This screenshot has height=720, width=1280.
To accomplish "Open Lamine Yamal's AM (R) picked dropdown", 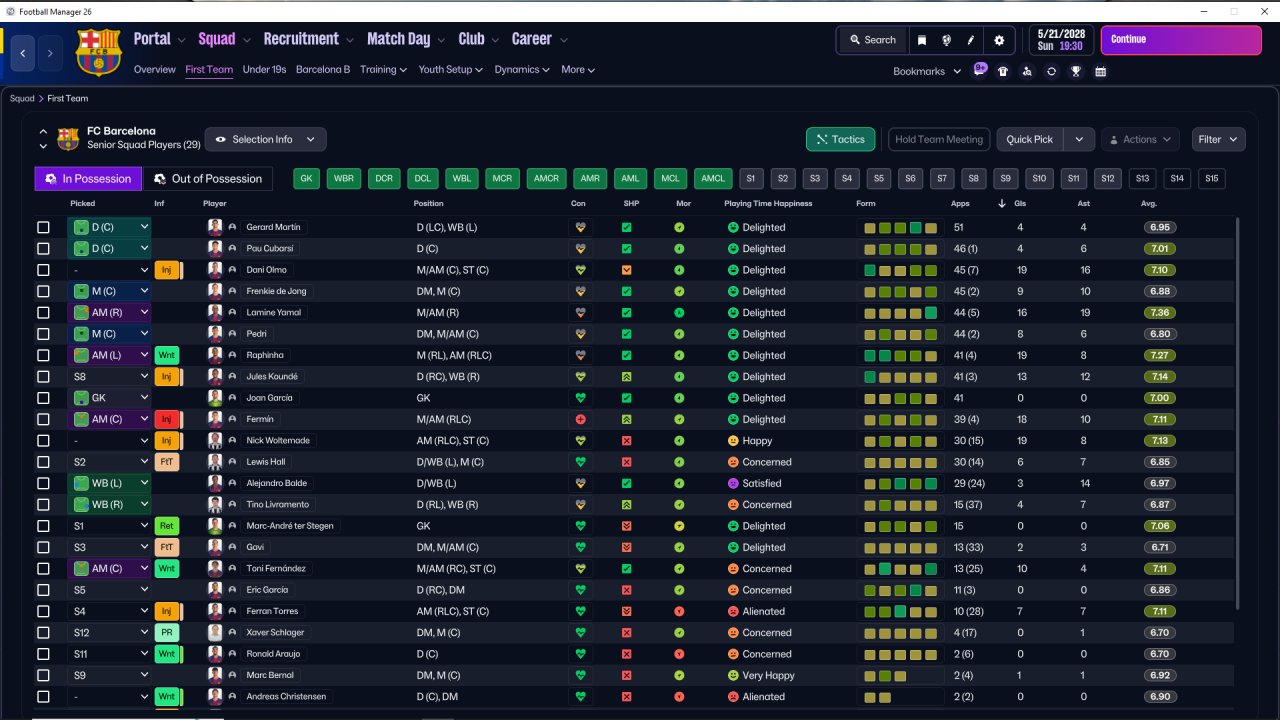I will (x=109, y=312).
